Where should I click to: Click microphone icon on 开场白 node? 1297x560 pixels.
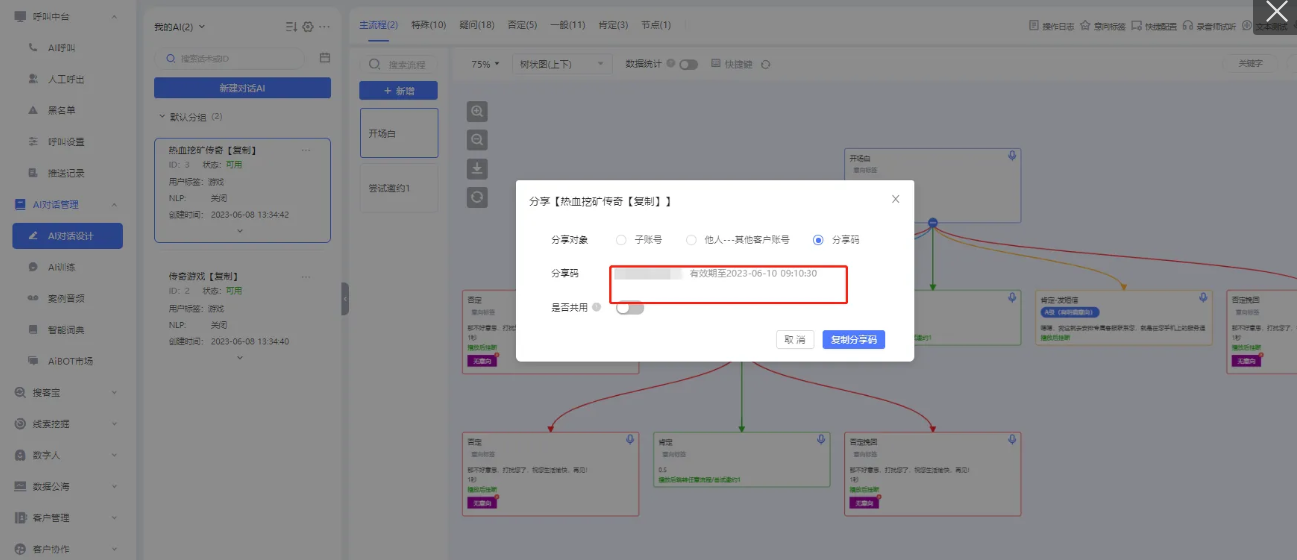tap(1012, 156)
